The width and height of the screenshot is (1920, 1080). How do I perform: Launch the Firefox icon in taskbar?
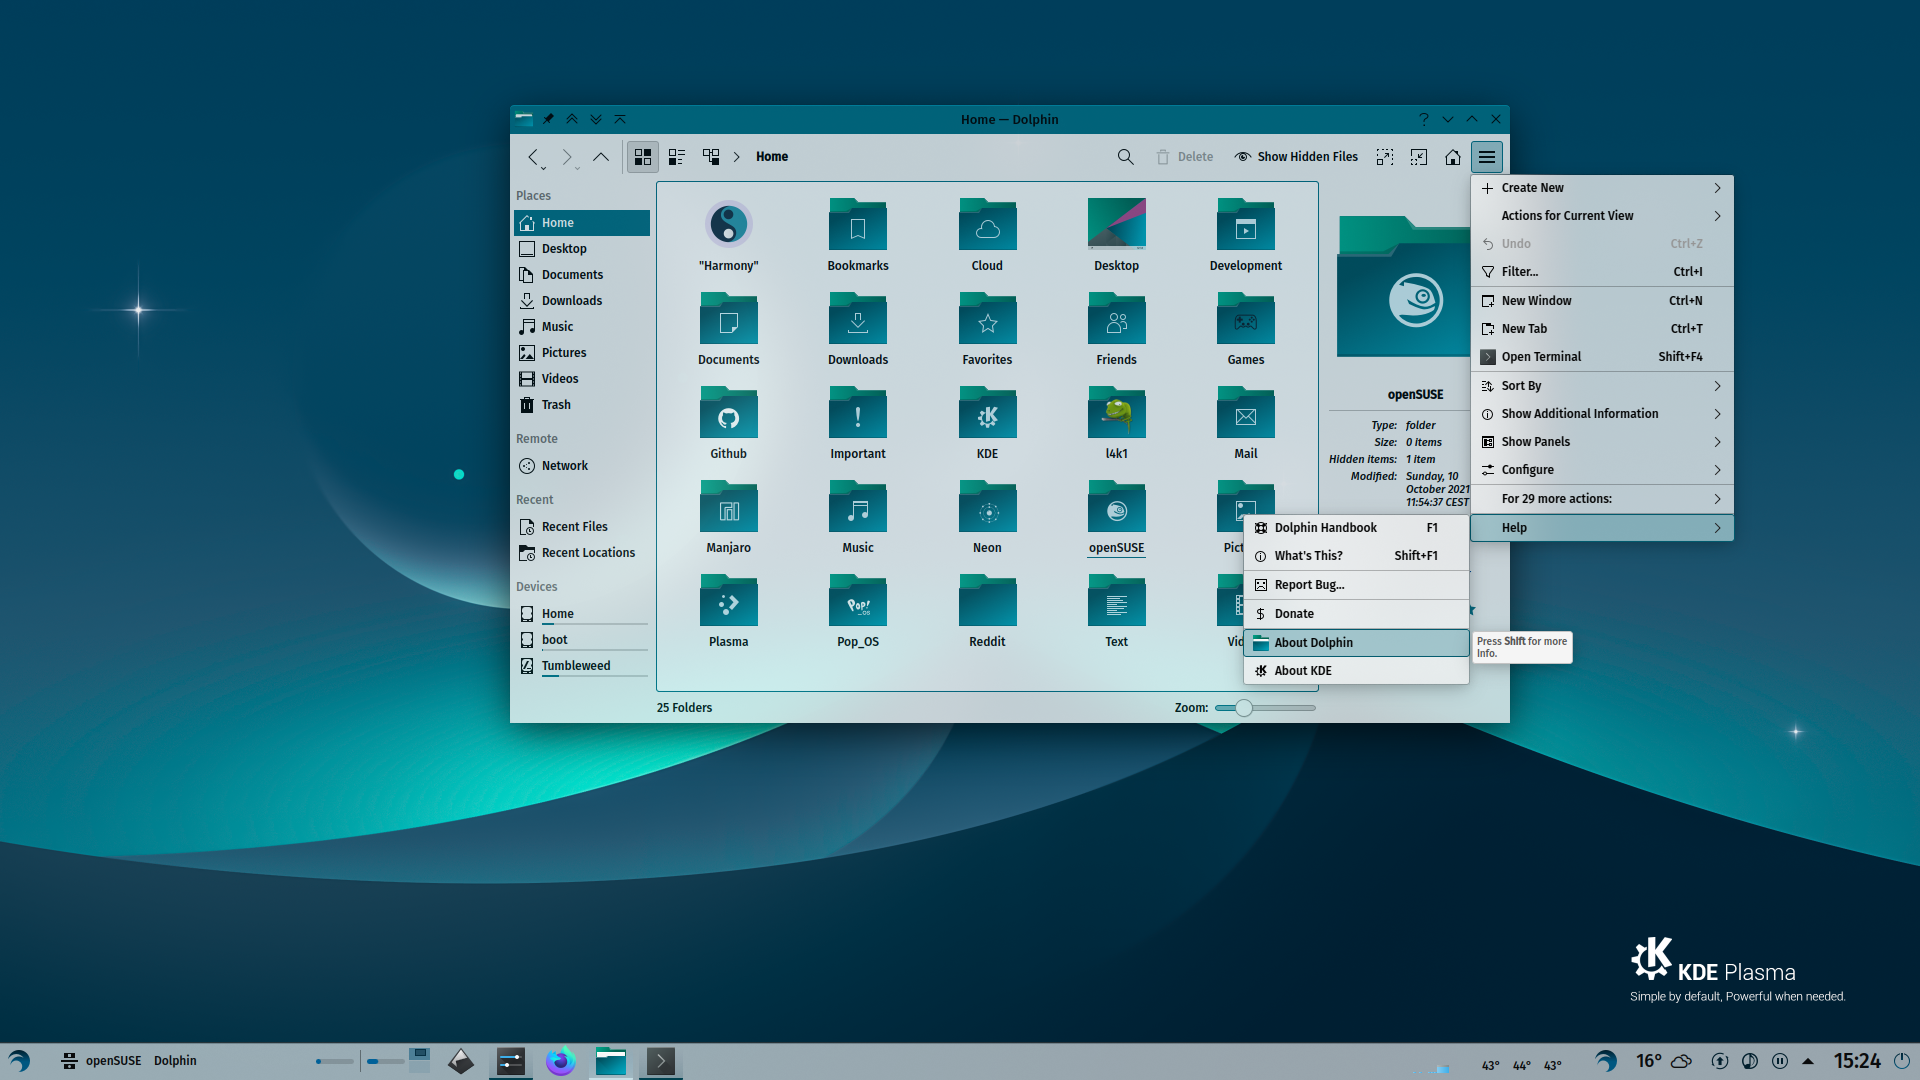point(561,1061)
